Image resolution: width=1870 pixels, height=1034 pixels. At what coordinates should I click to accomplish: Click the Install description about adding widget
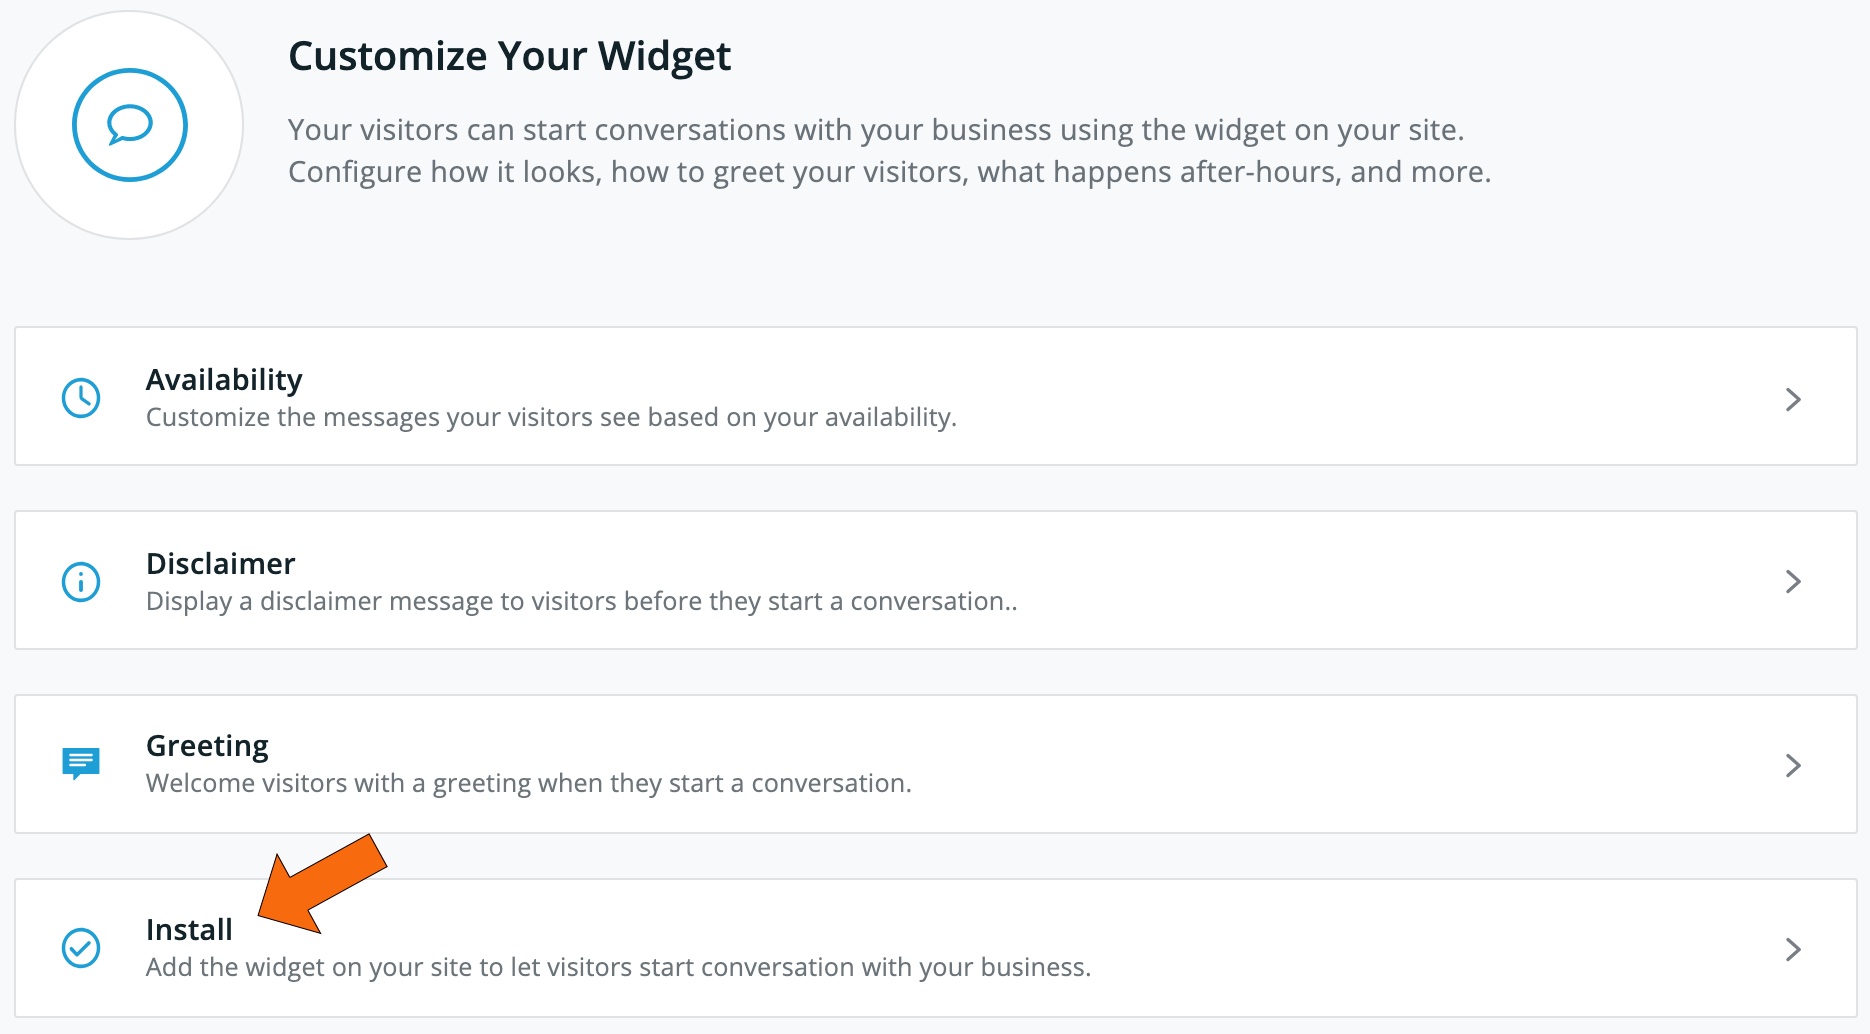[618, 967]
